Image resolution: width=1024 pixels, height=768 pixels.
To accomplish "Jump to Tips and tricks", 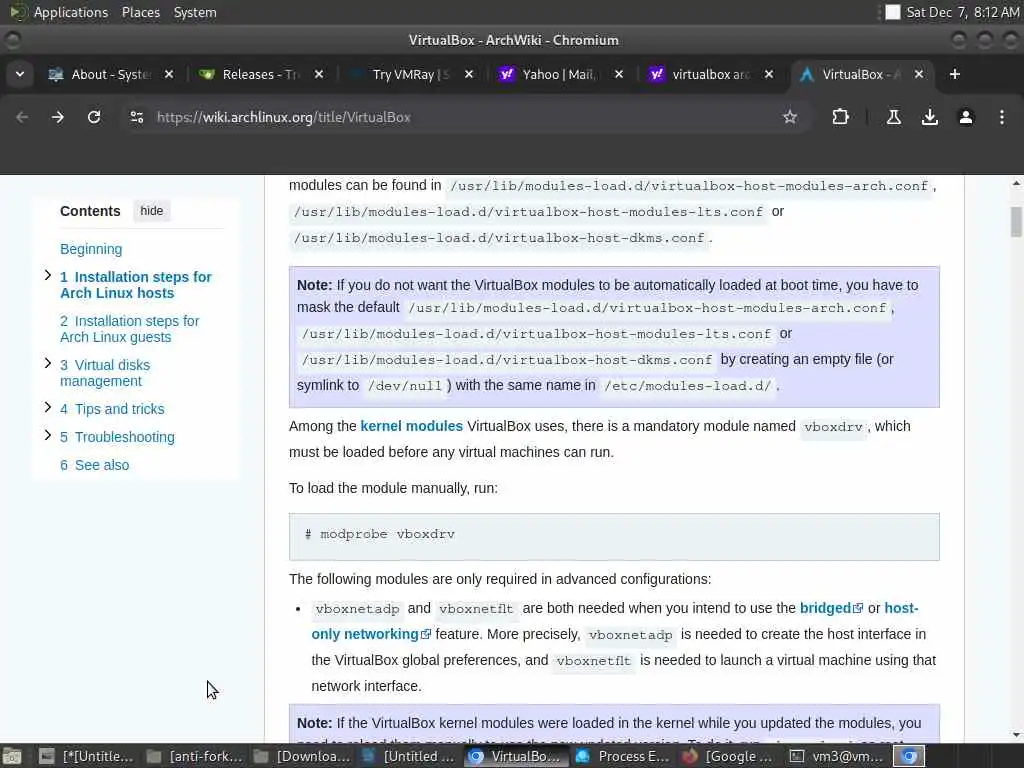I will tap(112, 409).
